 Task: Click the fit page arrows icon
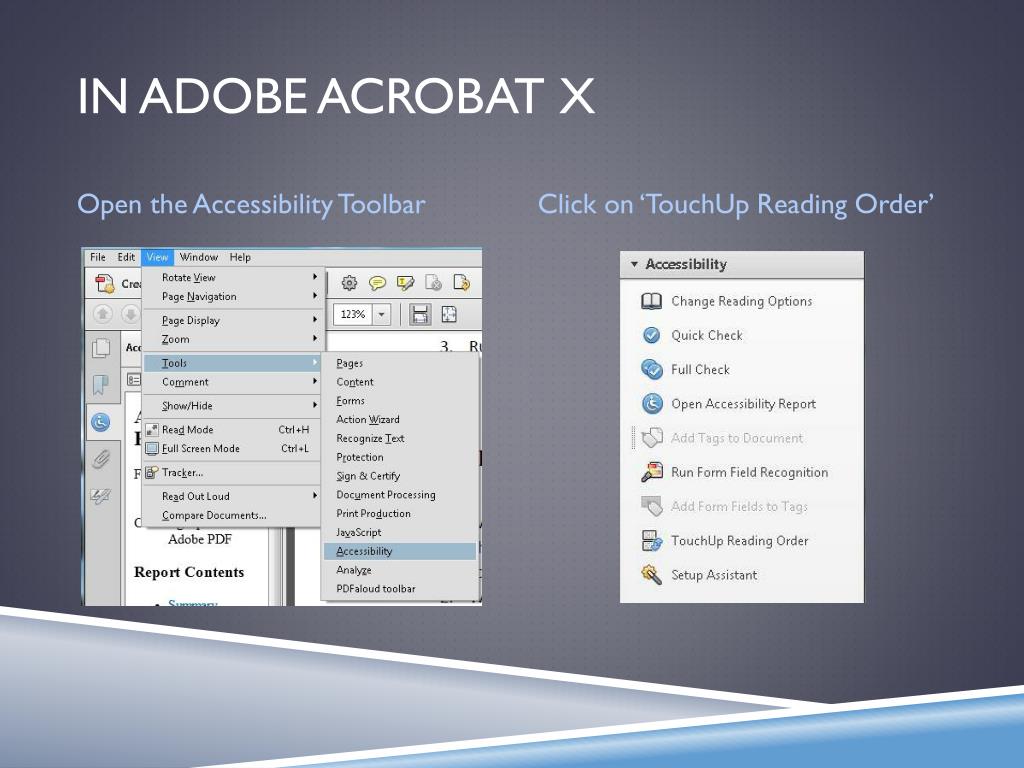point(449,314)
